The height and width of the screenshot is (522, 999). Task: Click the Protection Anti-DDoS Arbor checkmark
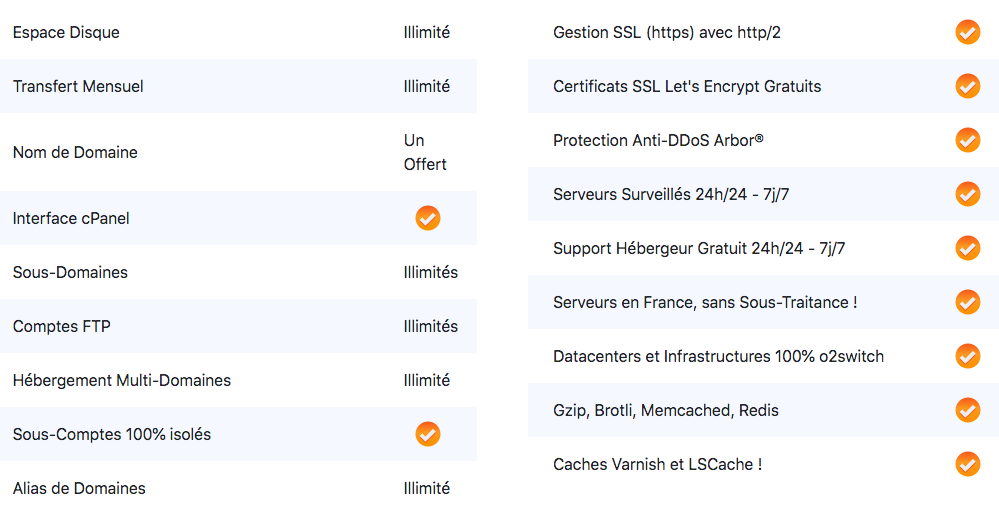click(967, 140)
